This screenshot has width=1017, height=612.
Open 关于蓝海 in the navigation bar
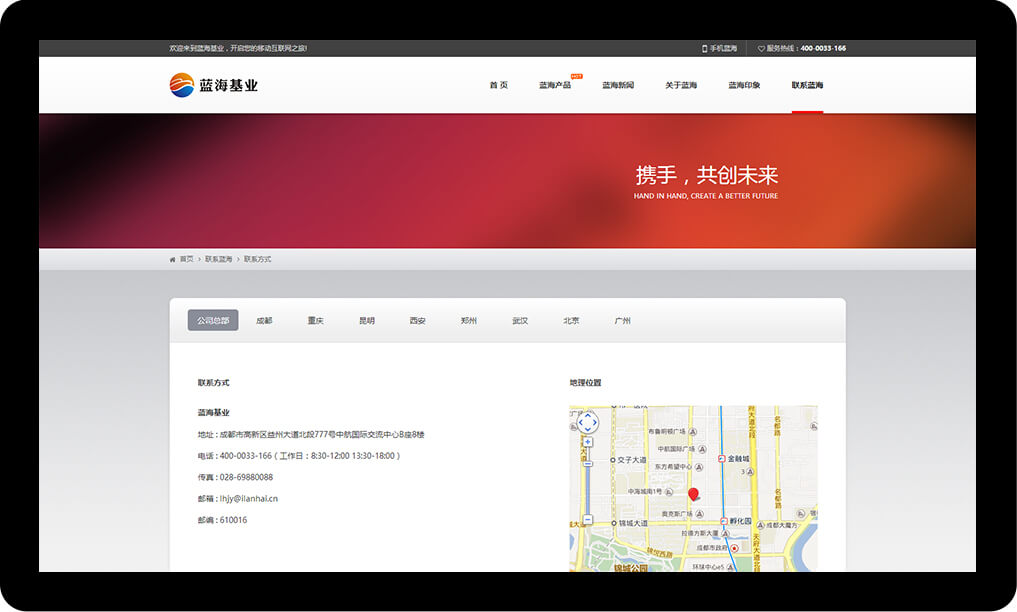(681, 85)
